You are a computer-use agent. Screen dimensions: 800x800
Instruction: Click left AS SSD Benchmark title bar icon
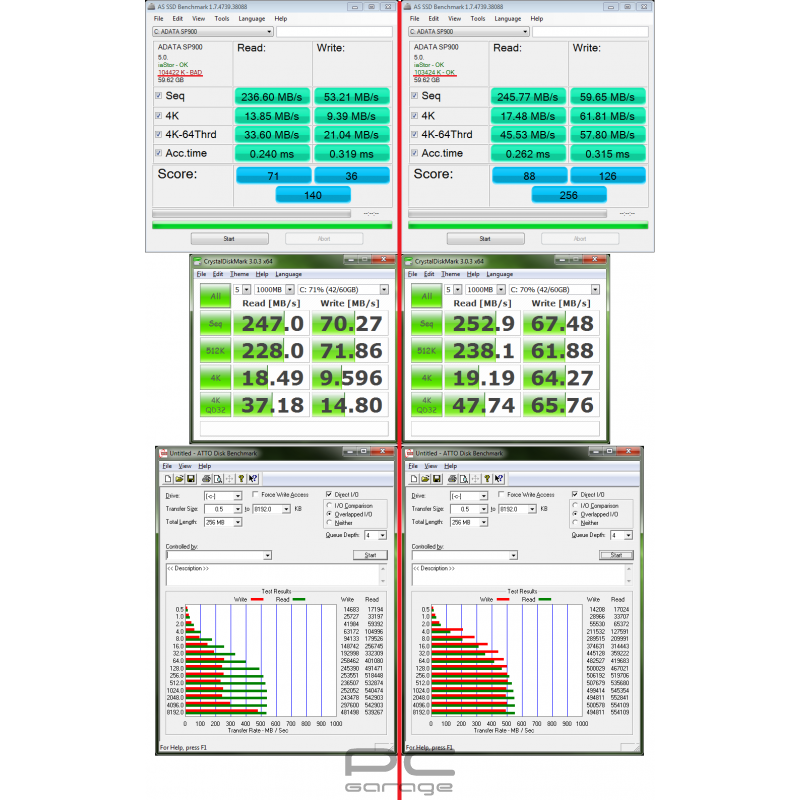(x=152, y=7)
